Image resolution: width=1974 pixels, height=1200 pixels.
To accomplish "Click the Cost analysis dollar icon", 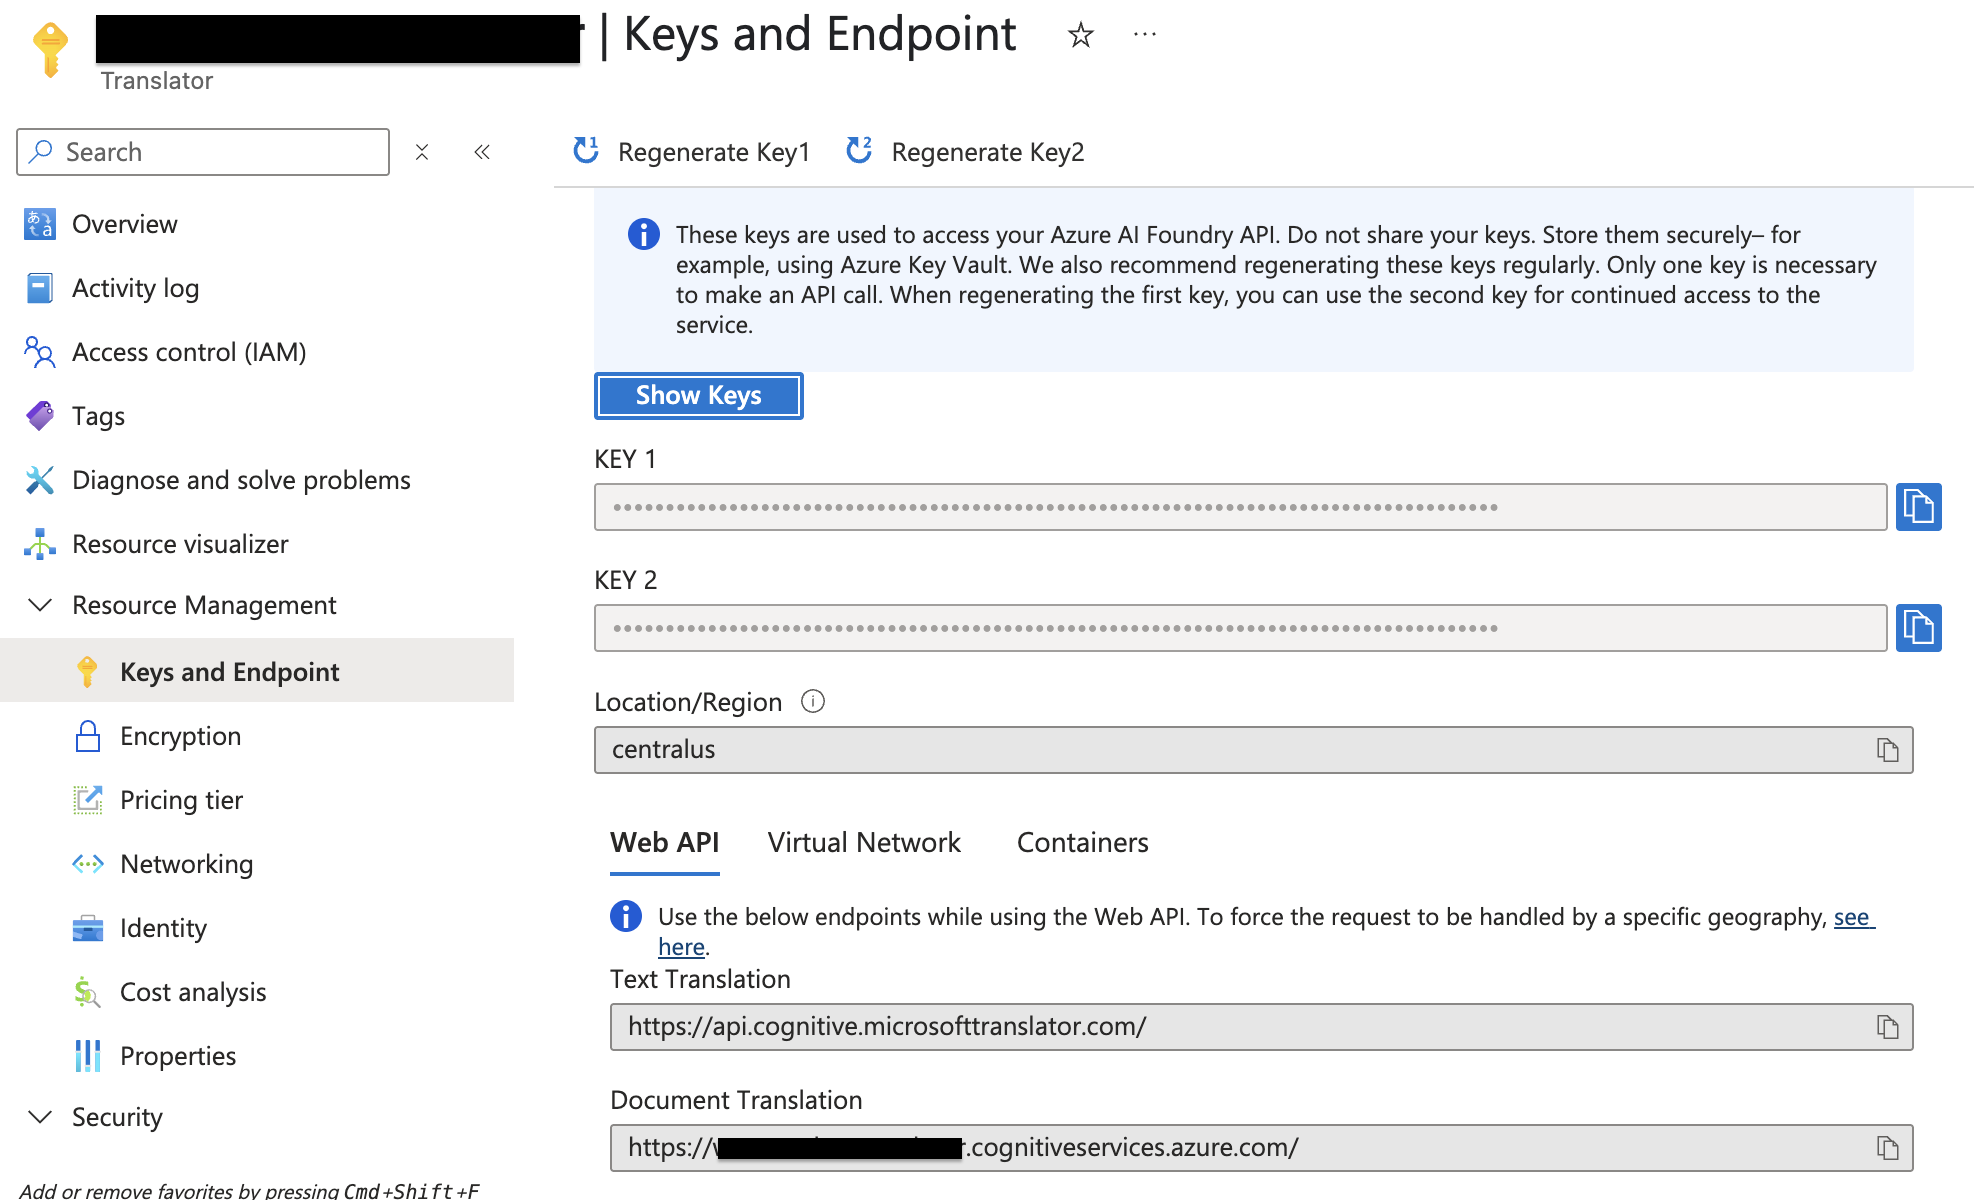I will coord(88,992).
